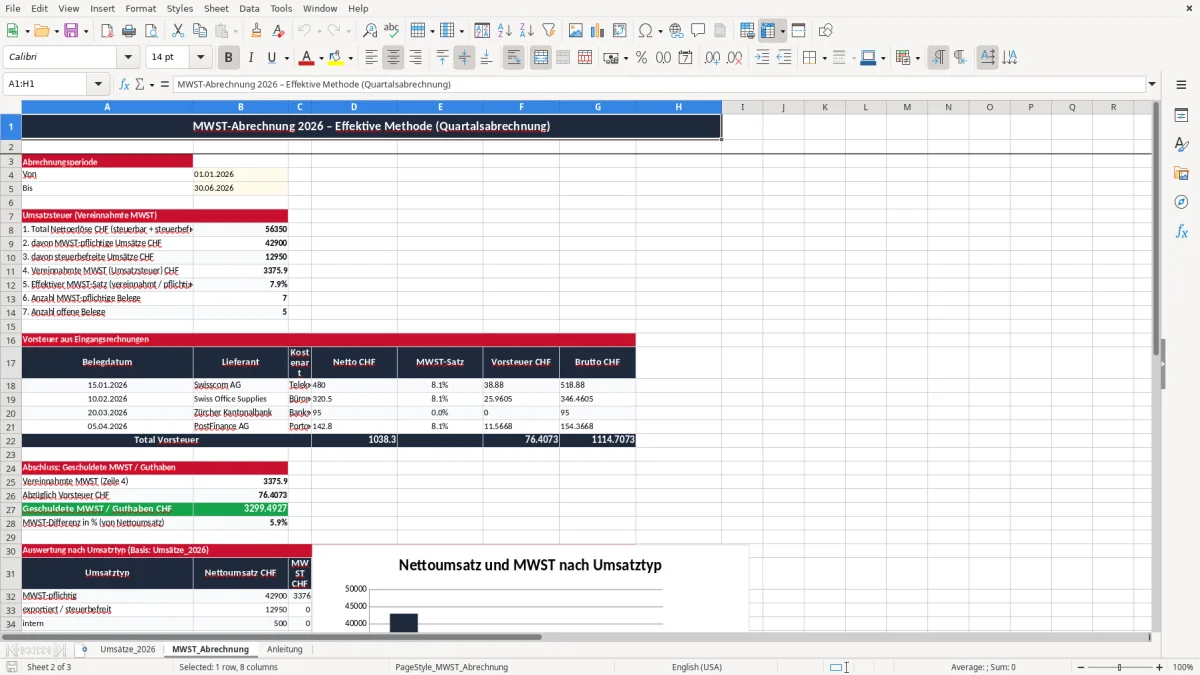Insert Image icon in toolbar
Viewport: 1200px width, 675px height.
click(575, 31)
